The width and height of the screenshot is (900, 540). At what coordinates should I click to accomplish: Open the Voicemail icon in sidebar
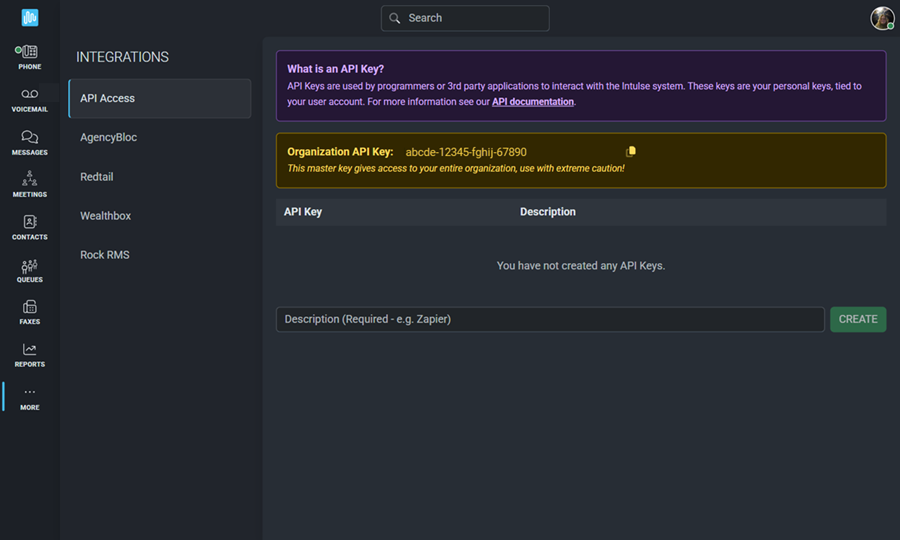[x=29, y=94]
